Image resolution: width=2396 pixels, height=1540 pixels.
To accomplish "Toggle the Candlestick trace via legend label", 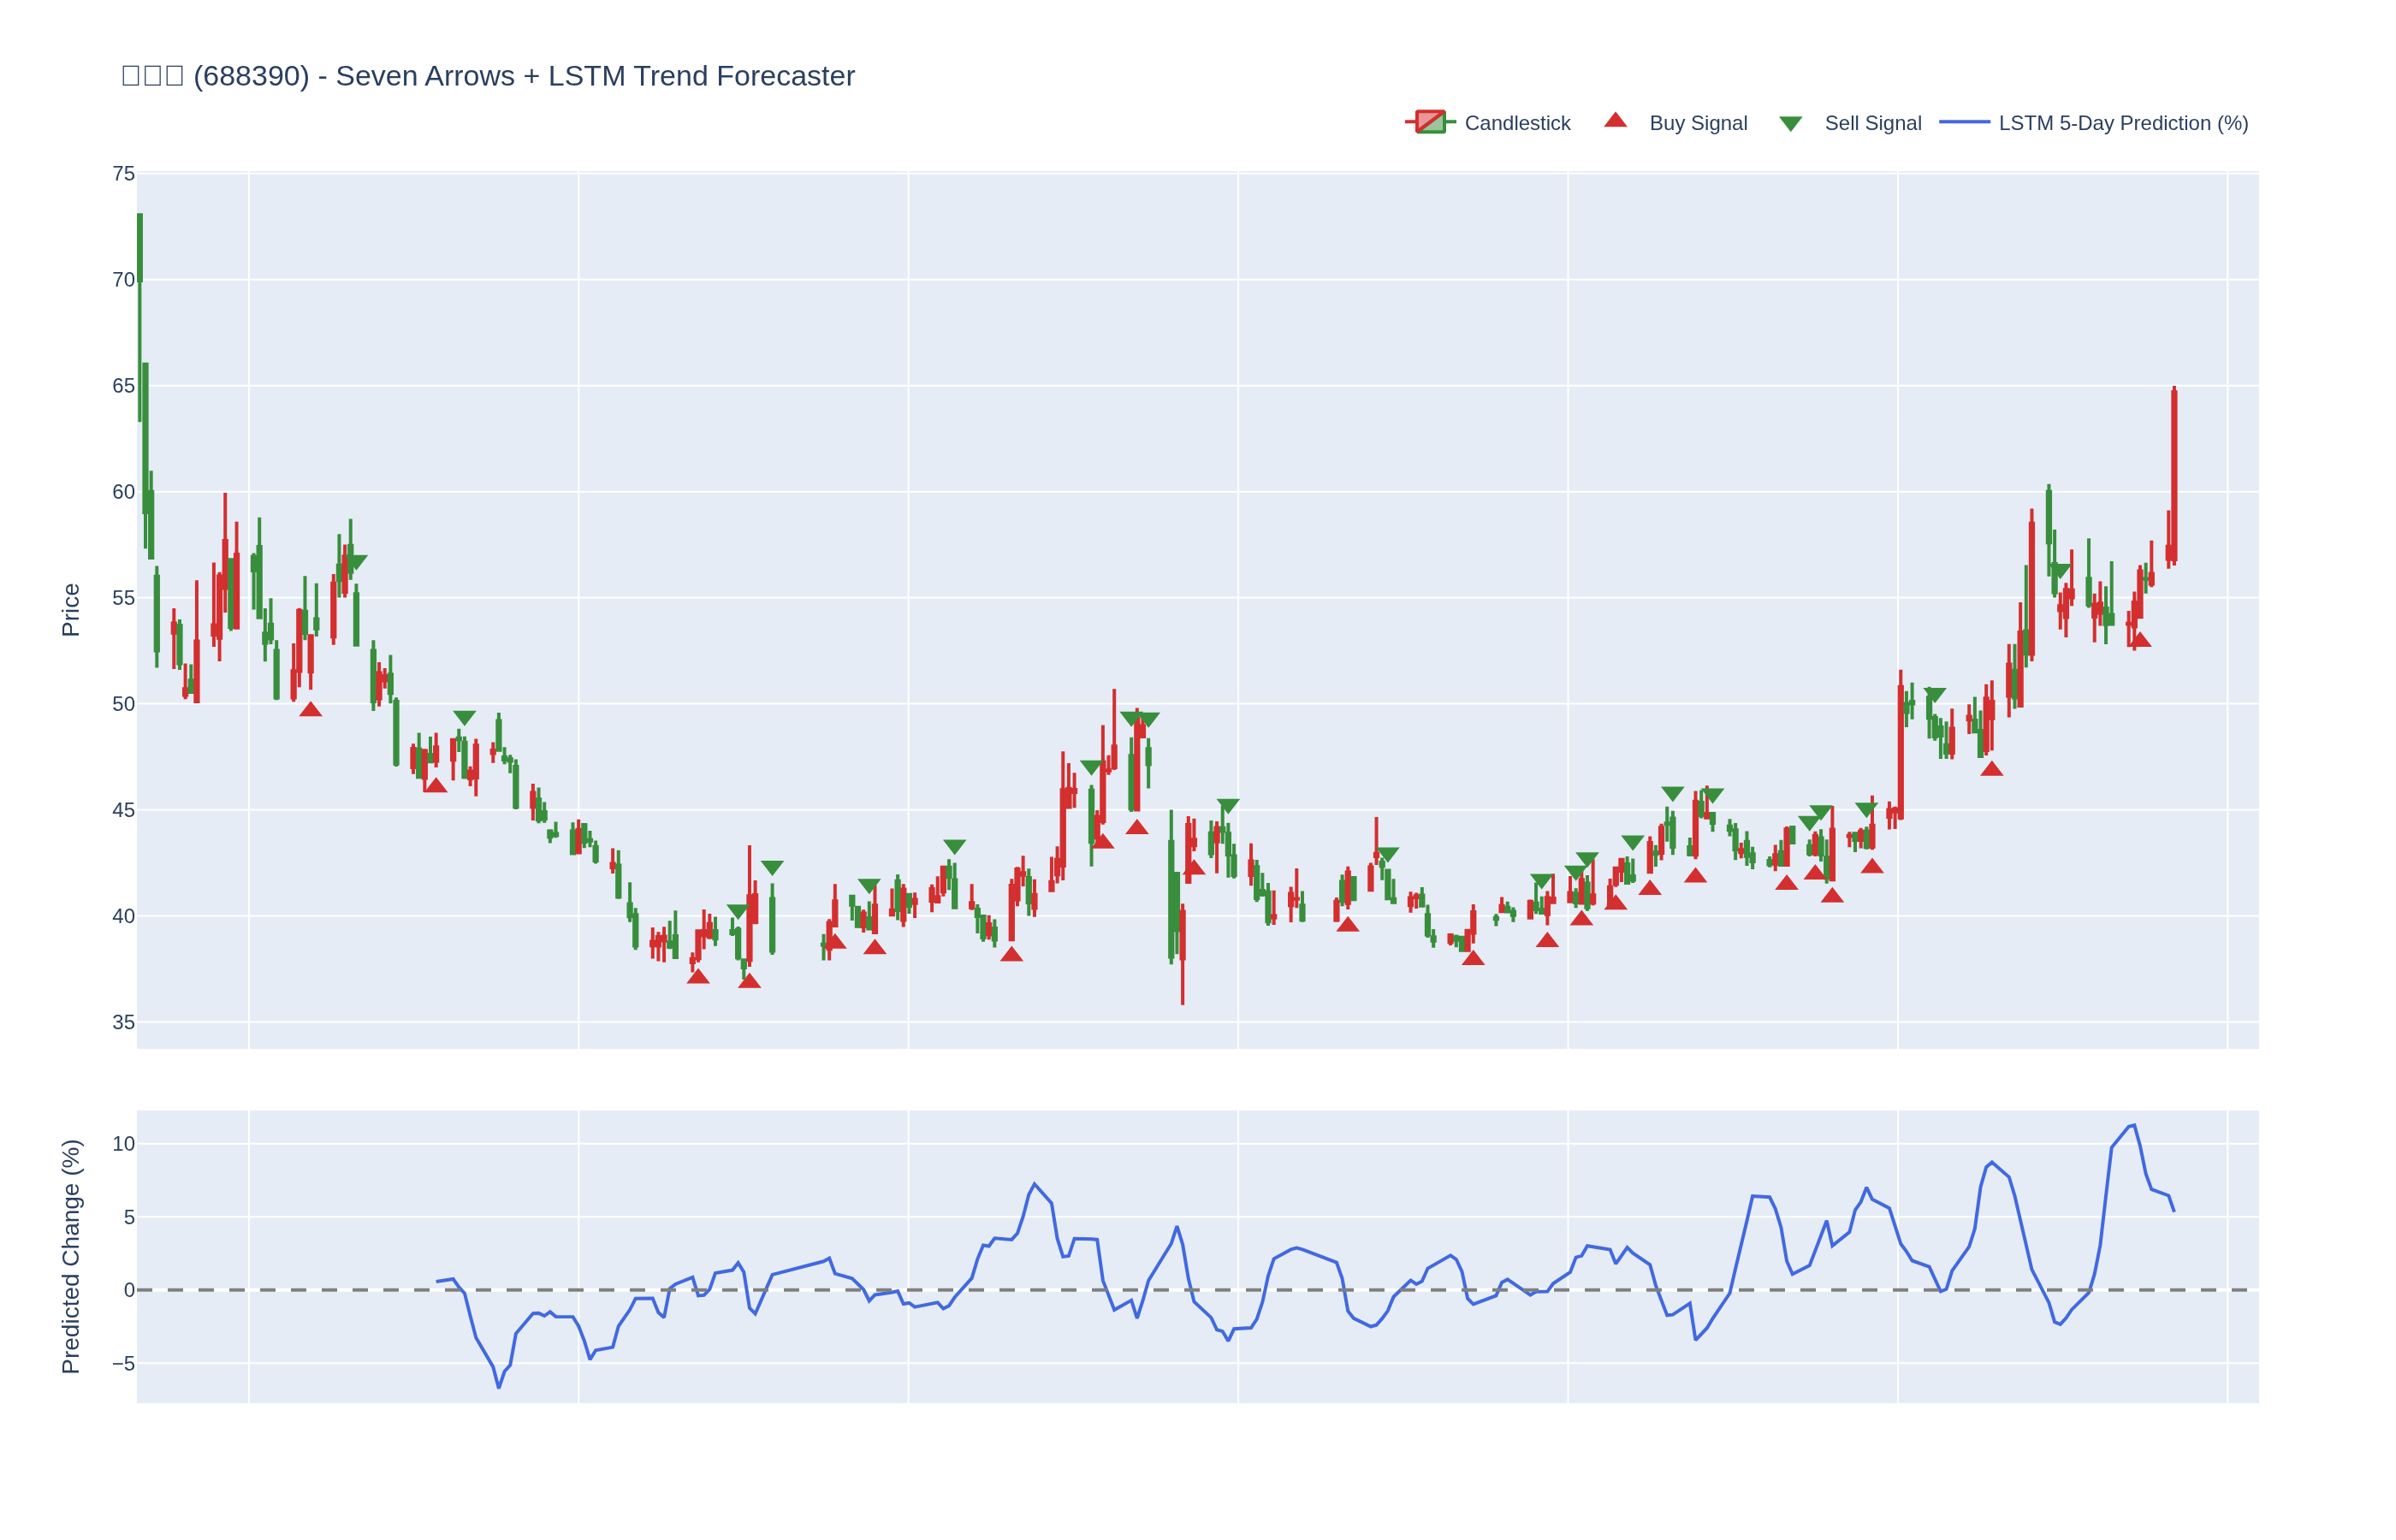I will click(x=1516, y=123).
